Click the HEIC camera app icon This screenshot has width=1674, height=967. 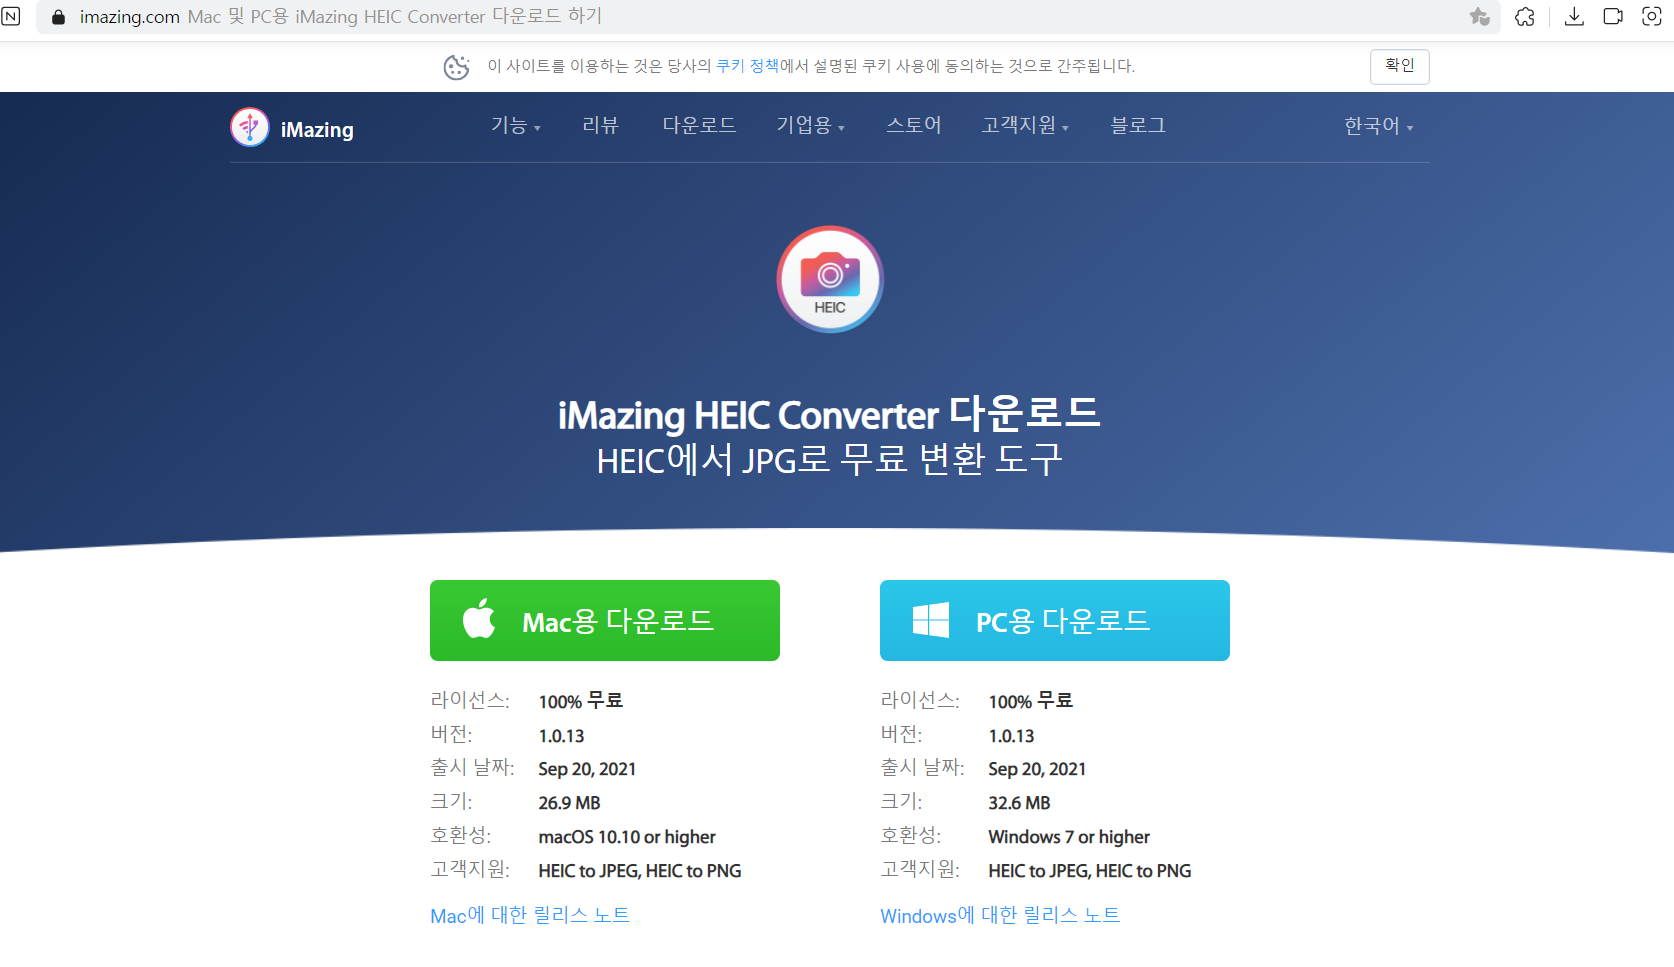click(830, 279)
